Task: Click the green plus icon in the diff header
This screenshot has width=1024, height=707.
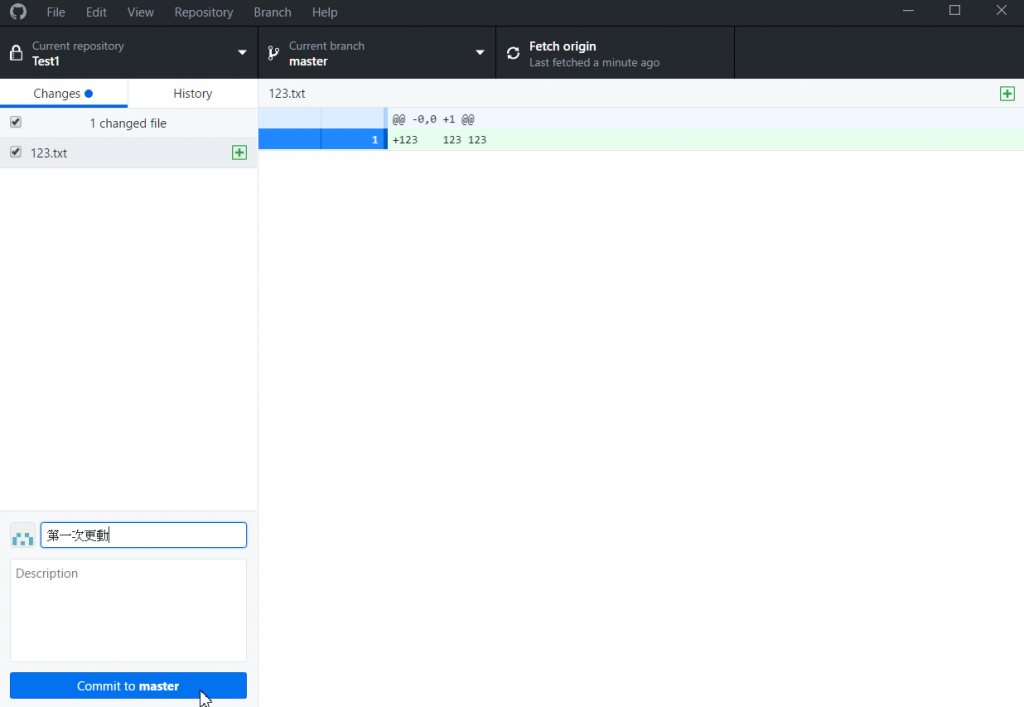Action: click(x=1007, y=93)
